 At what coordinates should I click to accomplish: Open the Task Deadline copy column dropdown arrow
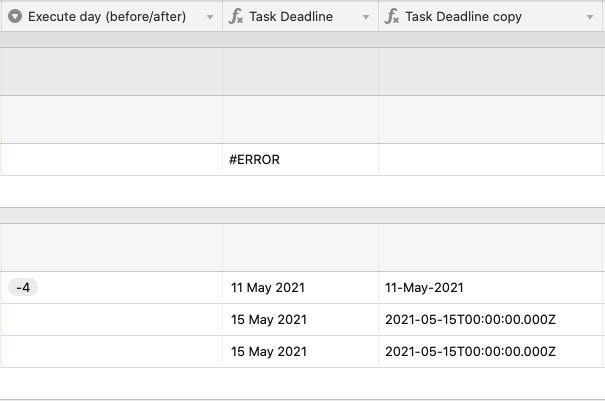[590, 17]
